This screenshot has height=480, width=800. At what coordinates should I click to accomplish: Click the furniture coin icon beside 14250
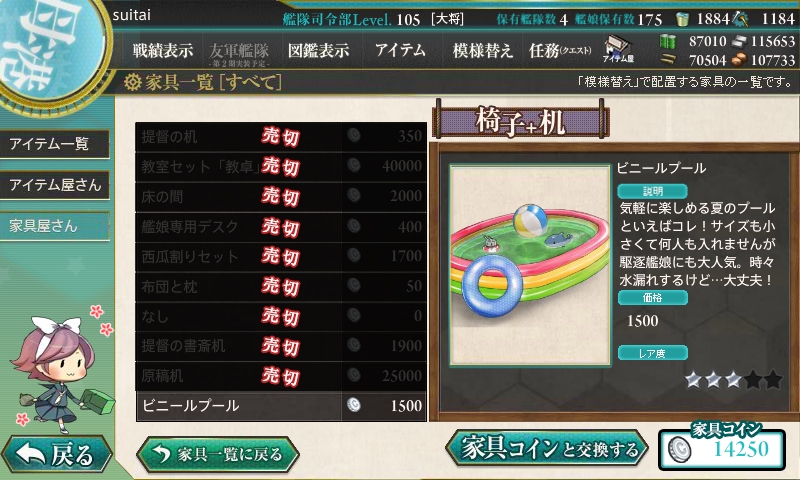coord(680,450)
